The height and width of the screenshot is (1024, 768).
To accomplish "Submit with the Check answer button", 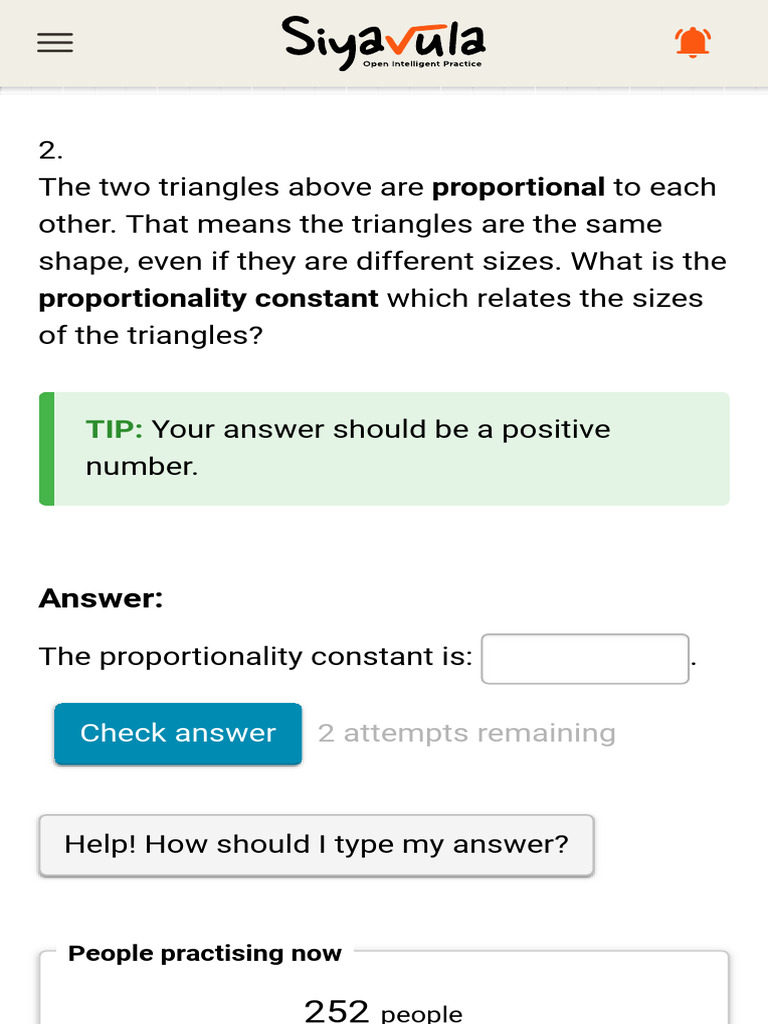I will click(178, 733).
